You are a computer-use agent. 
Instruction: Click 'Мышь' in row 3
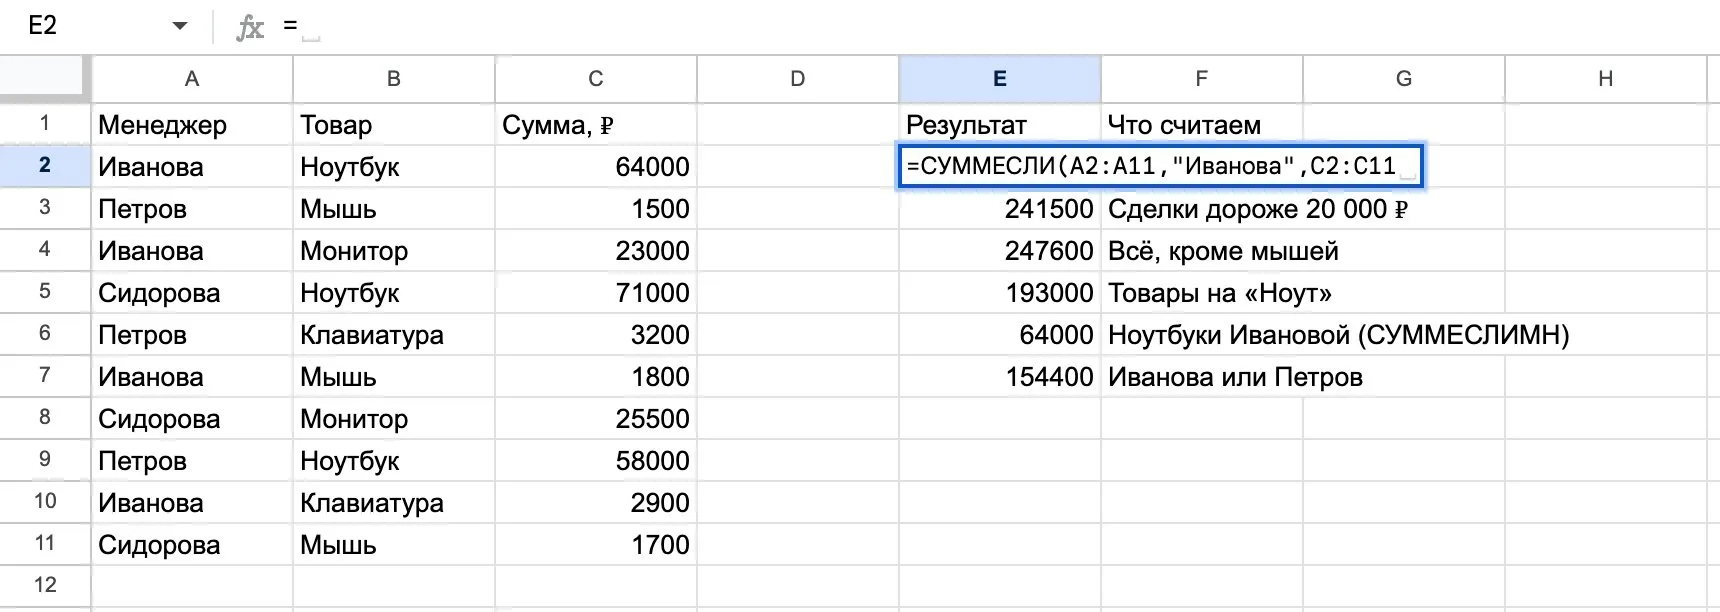click(394, 209)
